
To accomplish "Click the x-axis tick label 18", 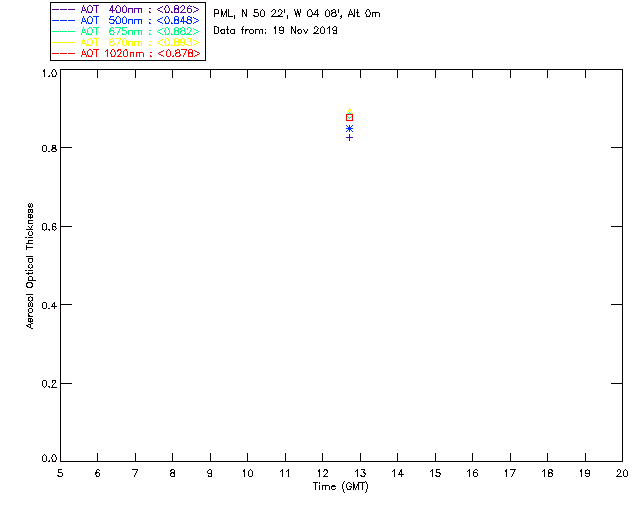I will pos(547,473).
